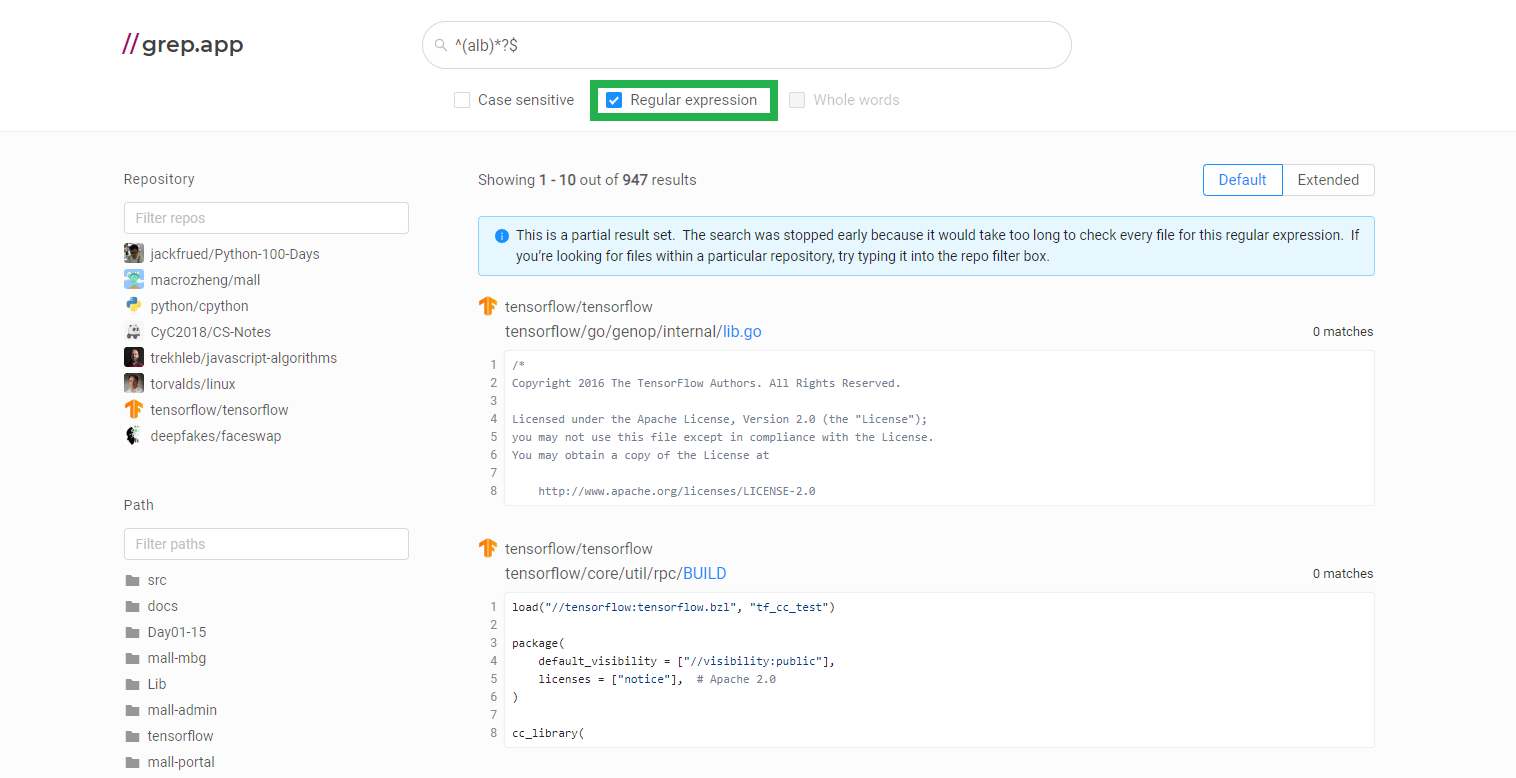Open the BUILD file link
The image size is (1516, 778).
pos(704,573)
